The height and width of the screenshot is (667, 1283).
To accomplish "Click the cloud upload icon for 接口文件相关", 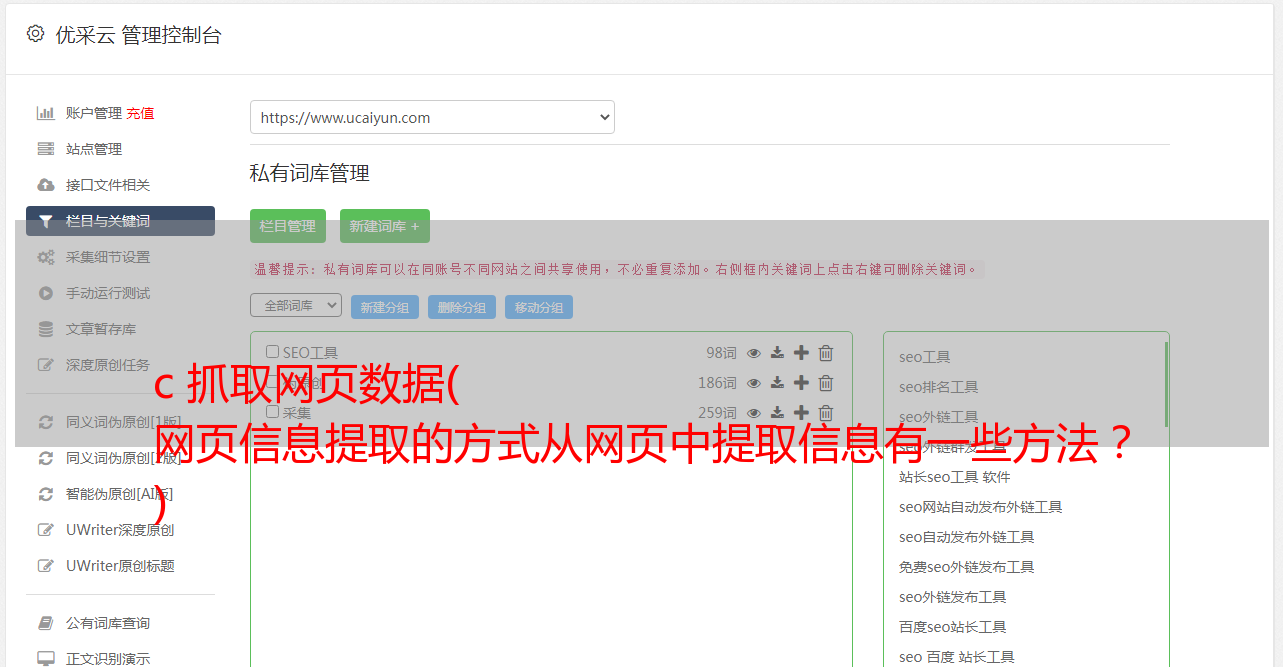I will click(x=46, y=185).
